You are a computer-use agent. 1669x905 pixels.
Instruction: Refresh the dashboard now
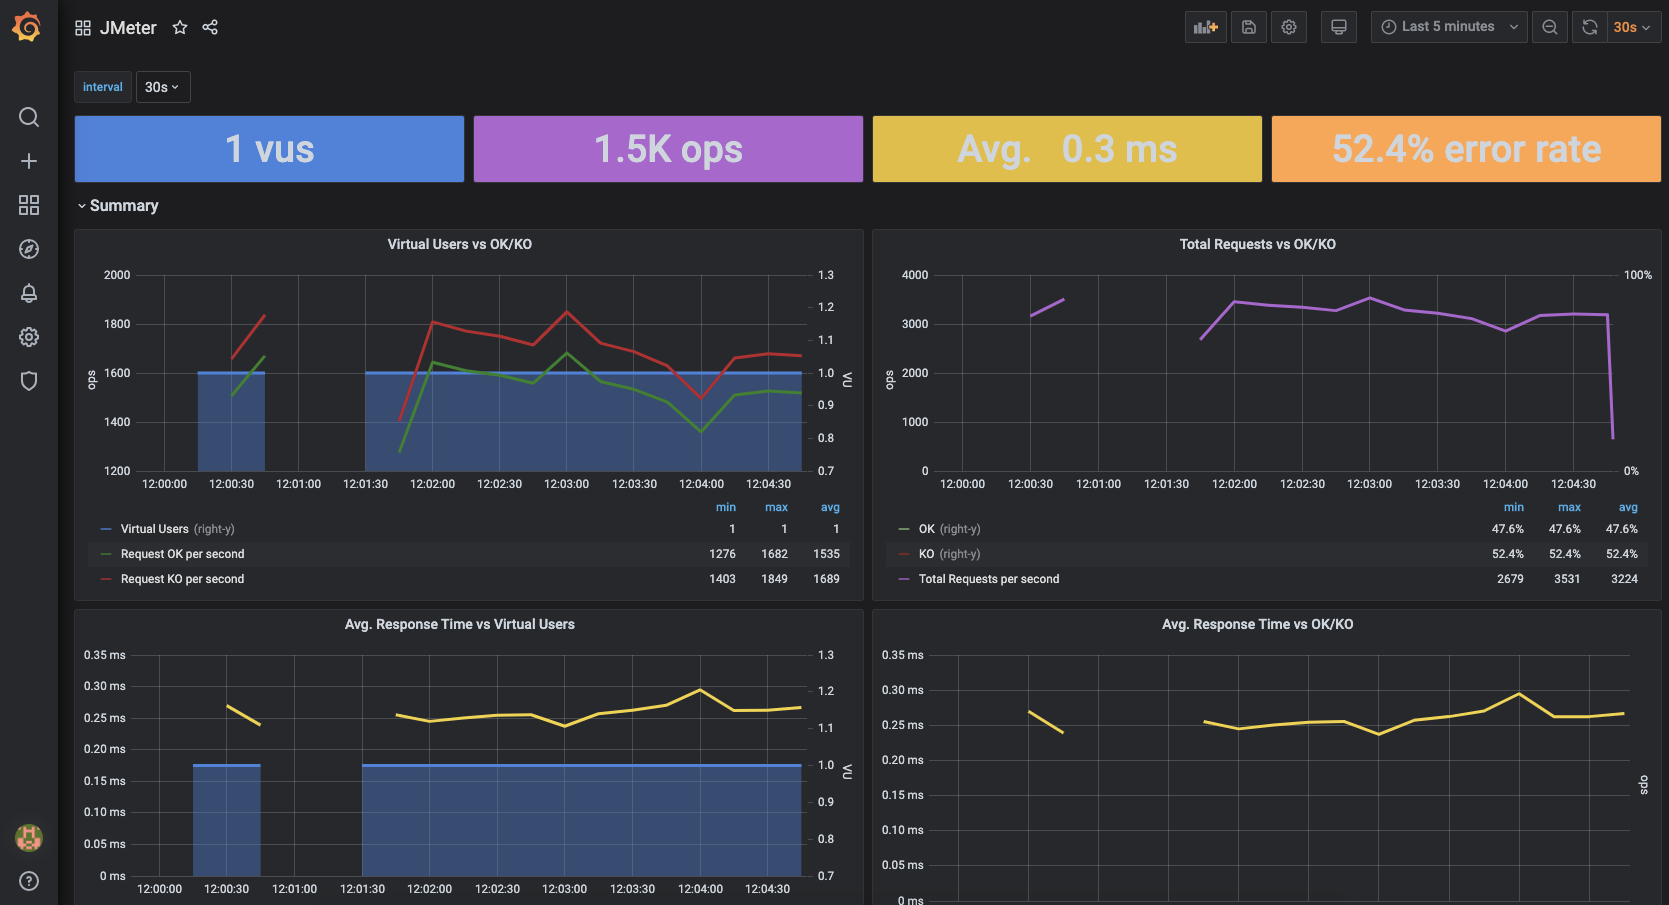(1590, 27)
